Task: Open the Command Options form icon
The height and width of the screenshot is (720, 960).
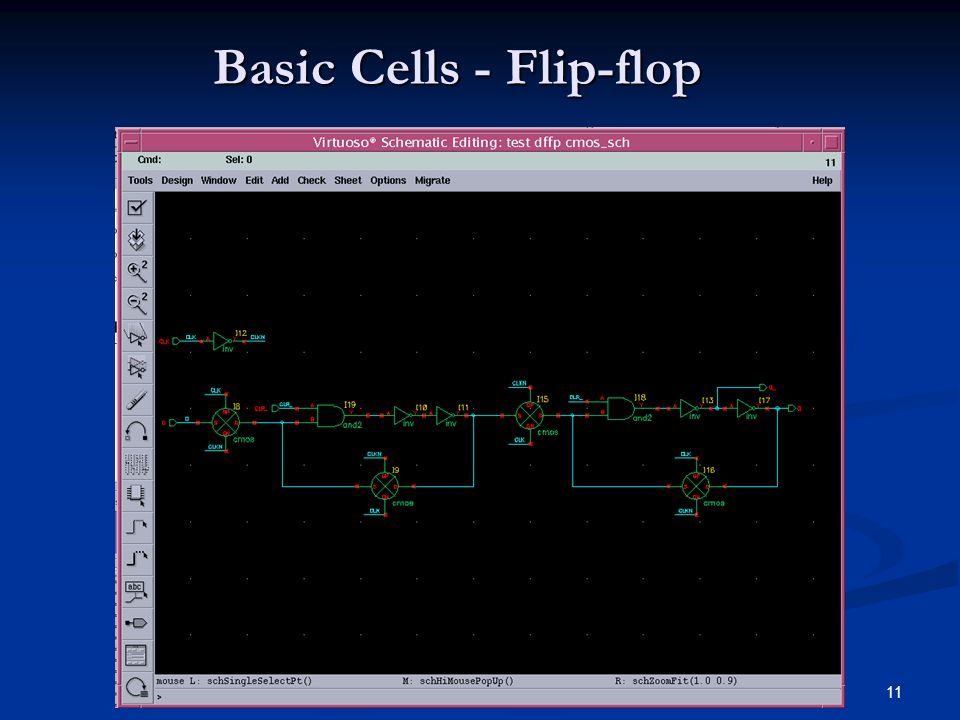Action: click(137, 655)
